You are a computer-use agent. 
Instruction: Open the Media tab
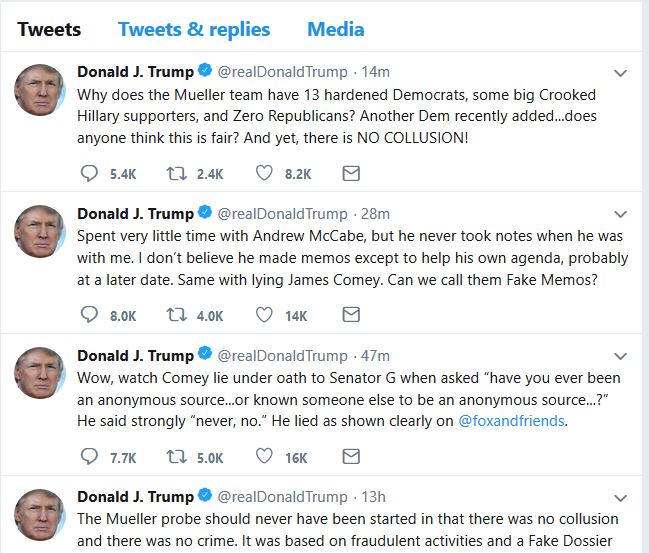[x=335, y=29]
